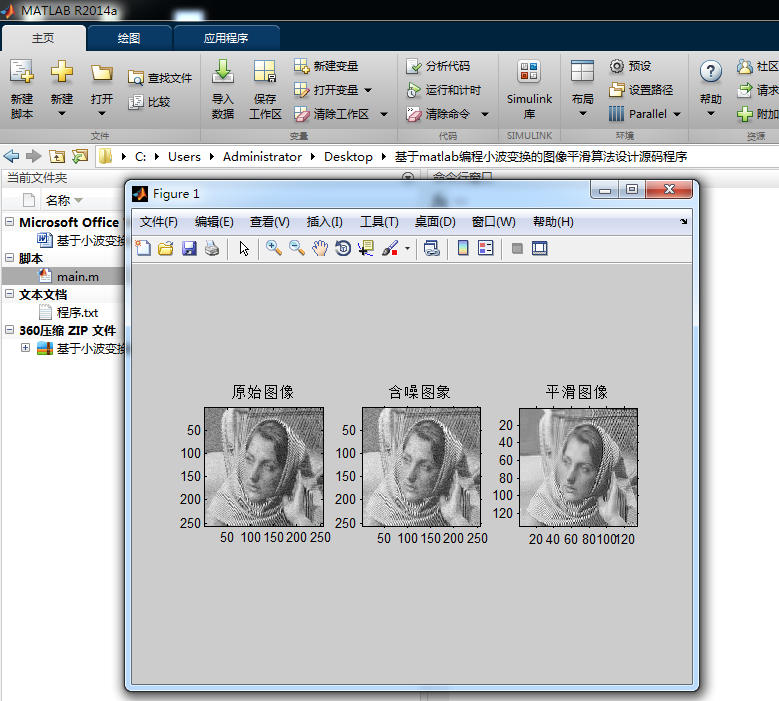Click Run and Time (运行和计时) icon

click(413, 90)
